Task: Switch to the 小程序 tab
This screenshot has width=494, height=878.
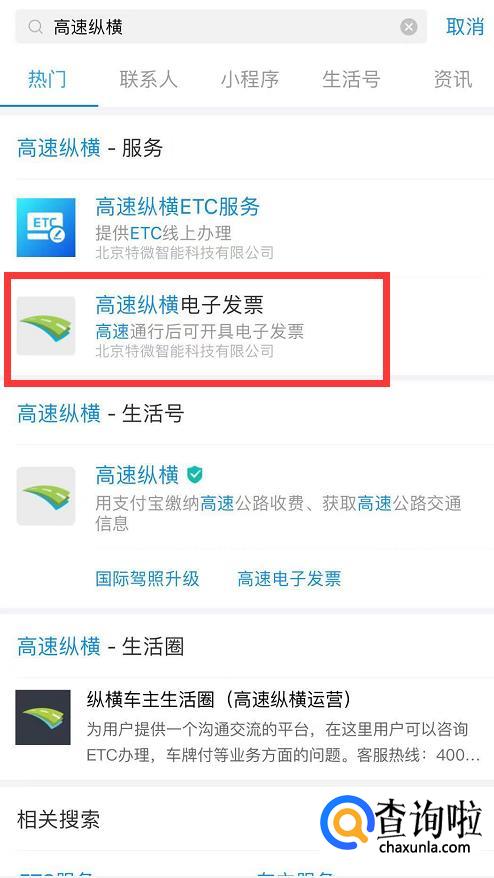Action: click(250, 79)
